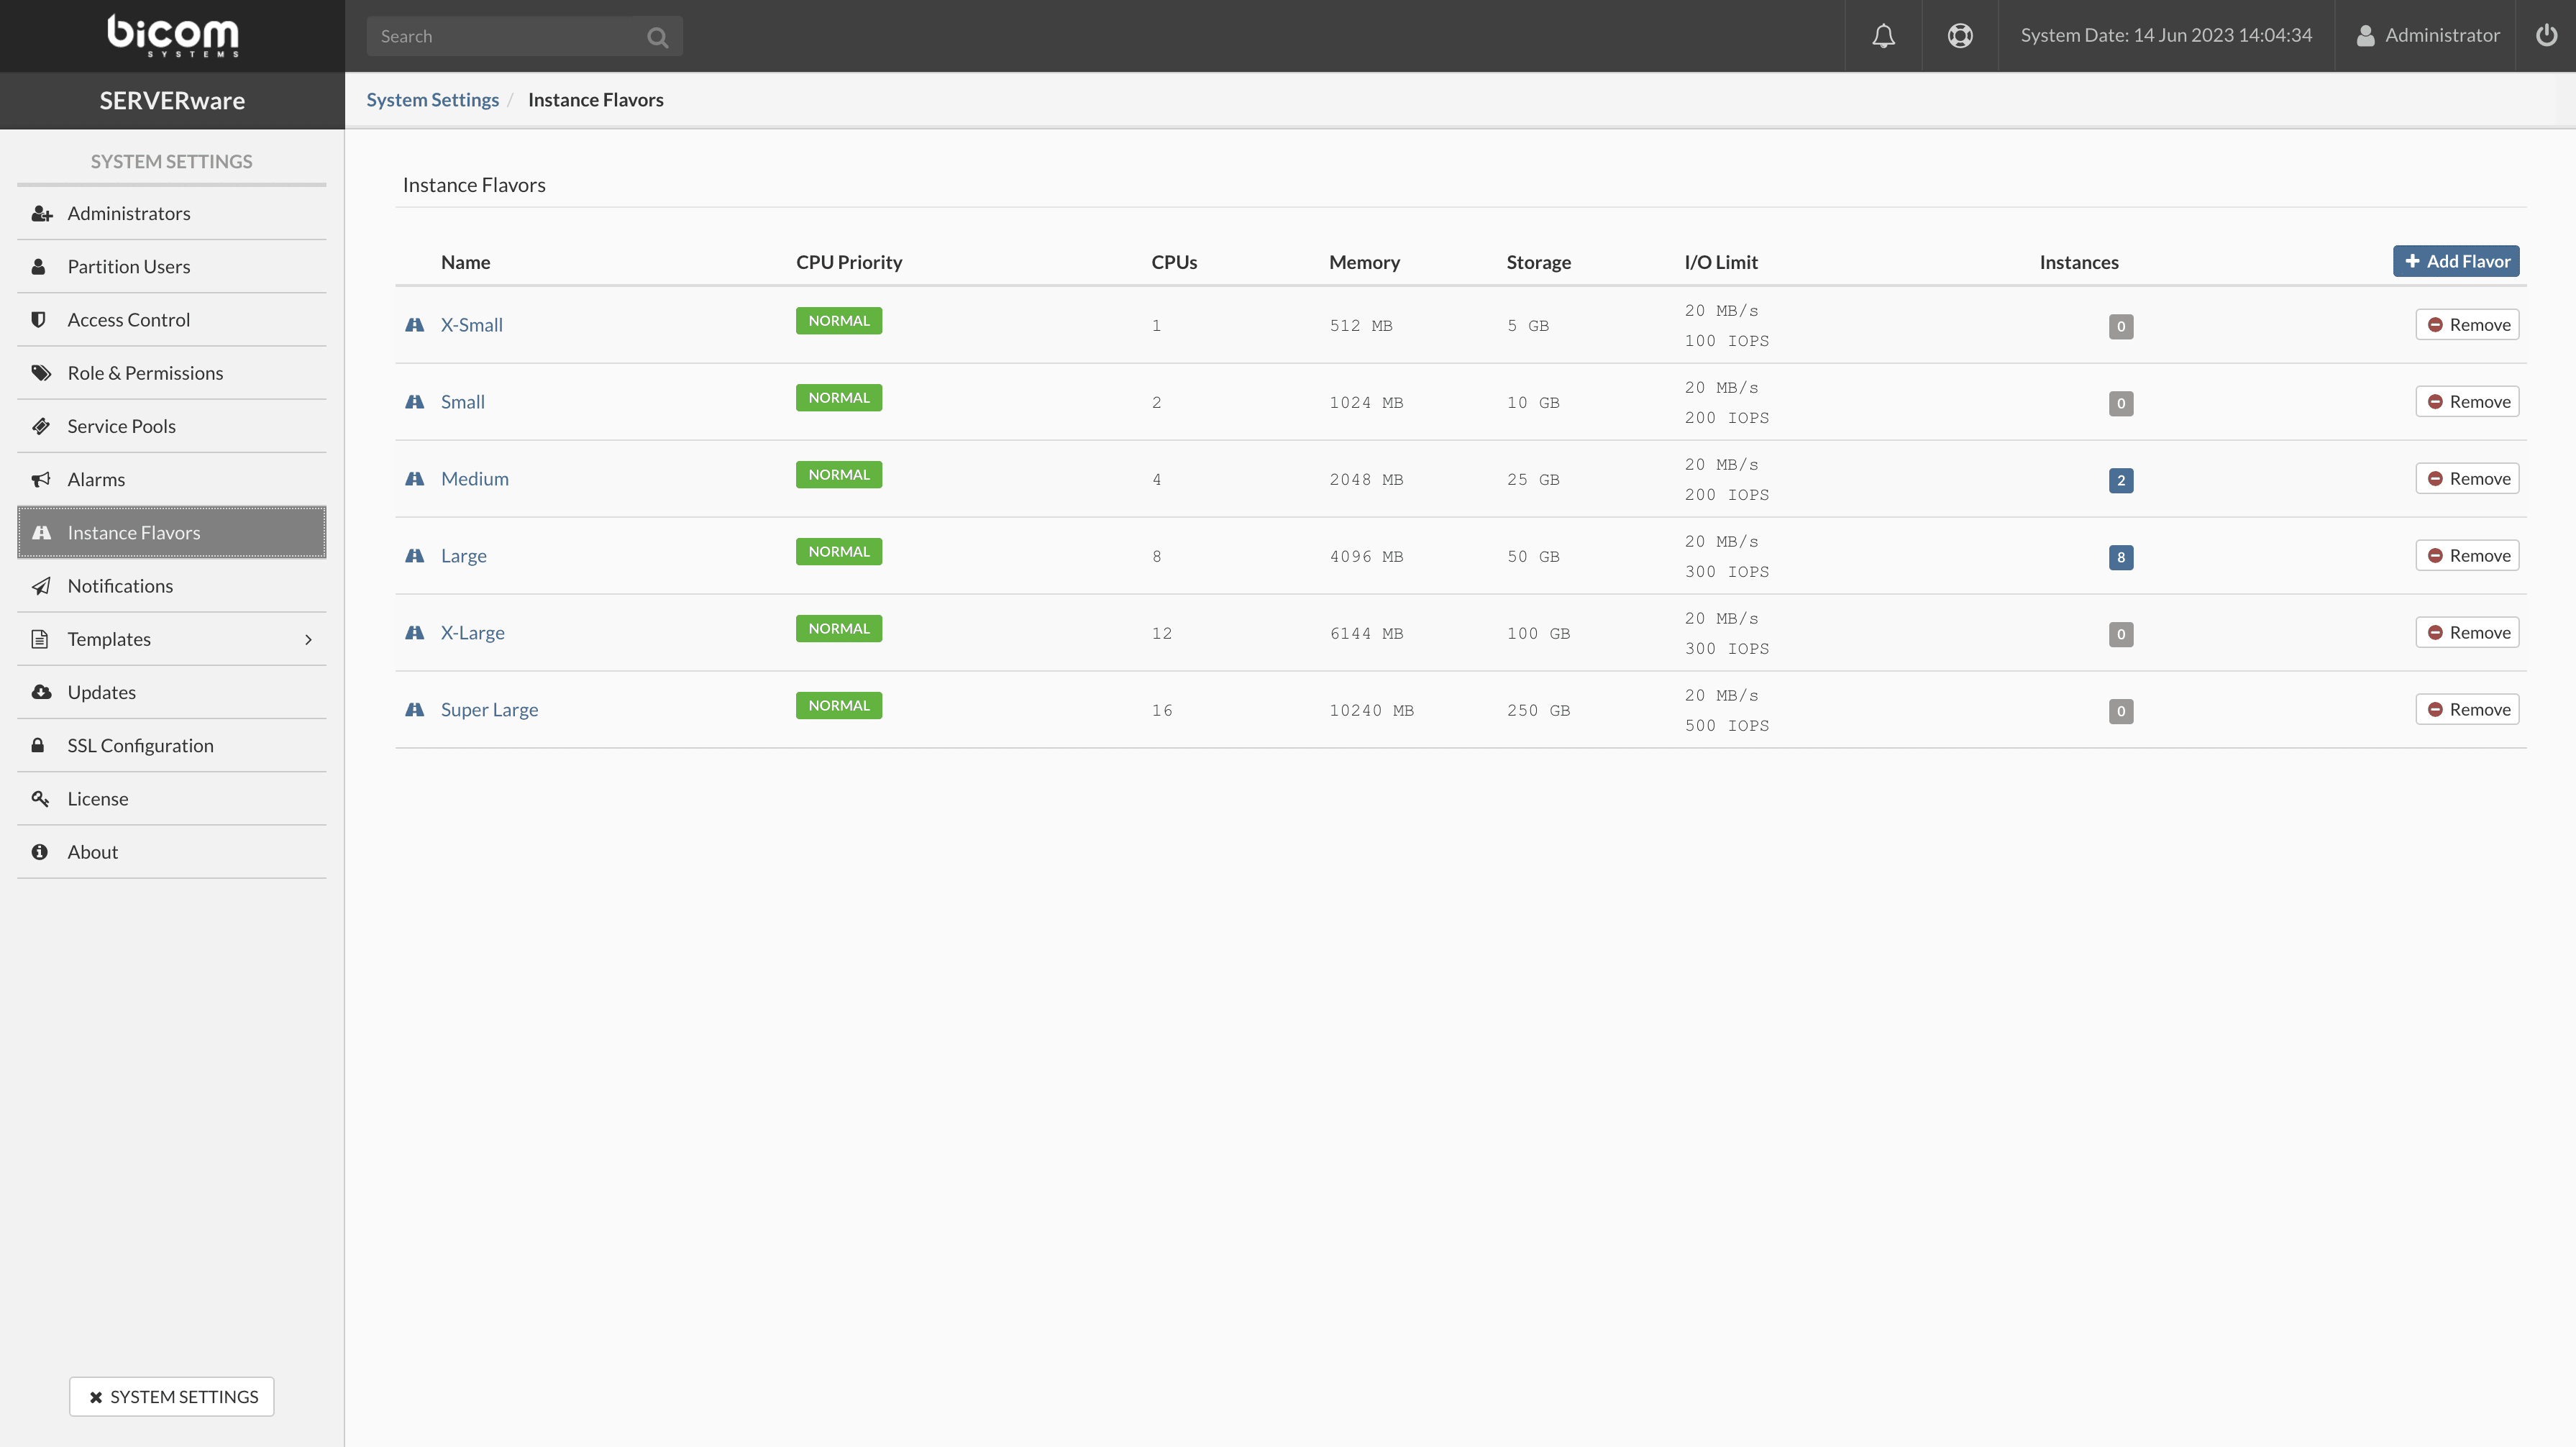Click the Role & Permissions tags icon
Viewport: 2576px width, 1447px height.
[x=41, y=373]
